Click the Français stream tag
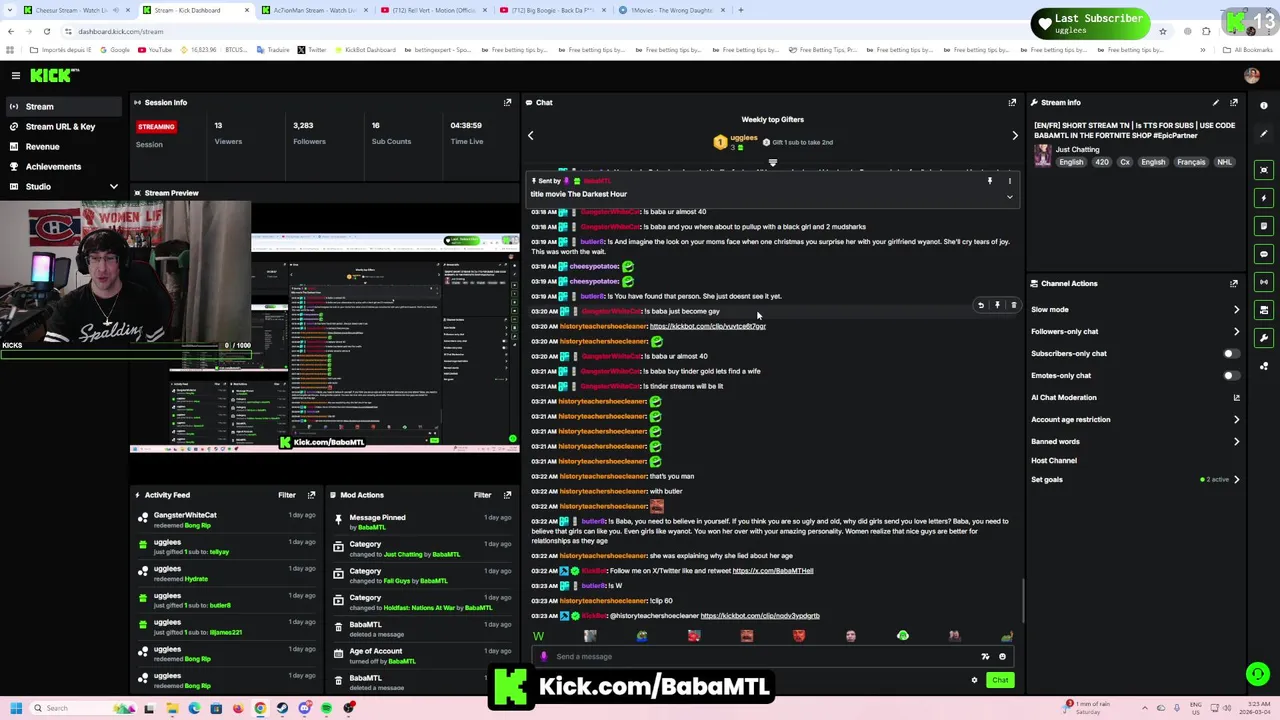 [1191, 162]
